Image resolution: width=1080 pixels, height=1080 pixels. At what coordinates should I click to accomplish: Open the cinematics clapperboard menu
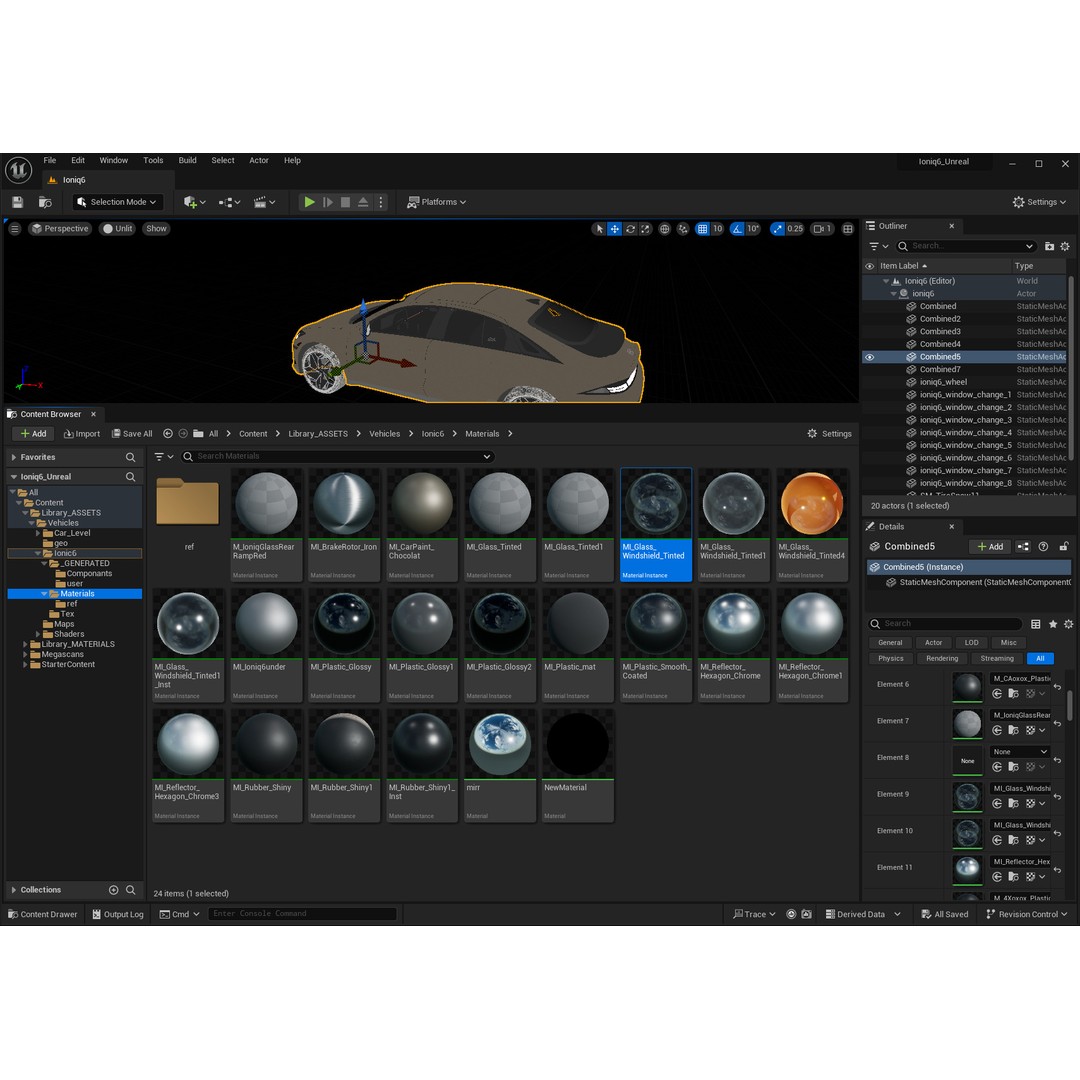[264, 202]
